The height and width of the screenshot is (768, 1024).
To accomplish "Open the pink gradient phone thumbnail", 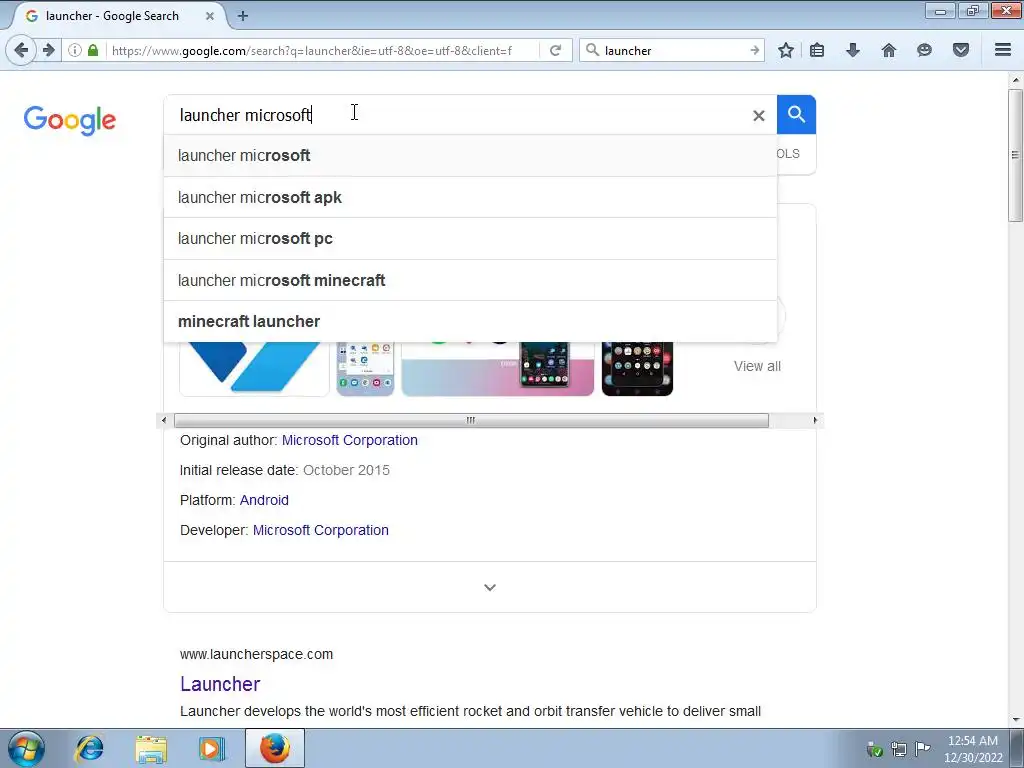I will [x=498, y=369].
